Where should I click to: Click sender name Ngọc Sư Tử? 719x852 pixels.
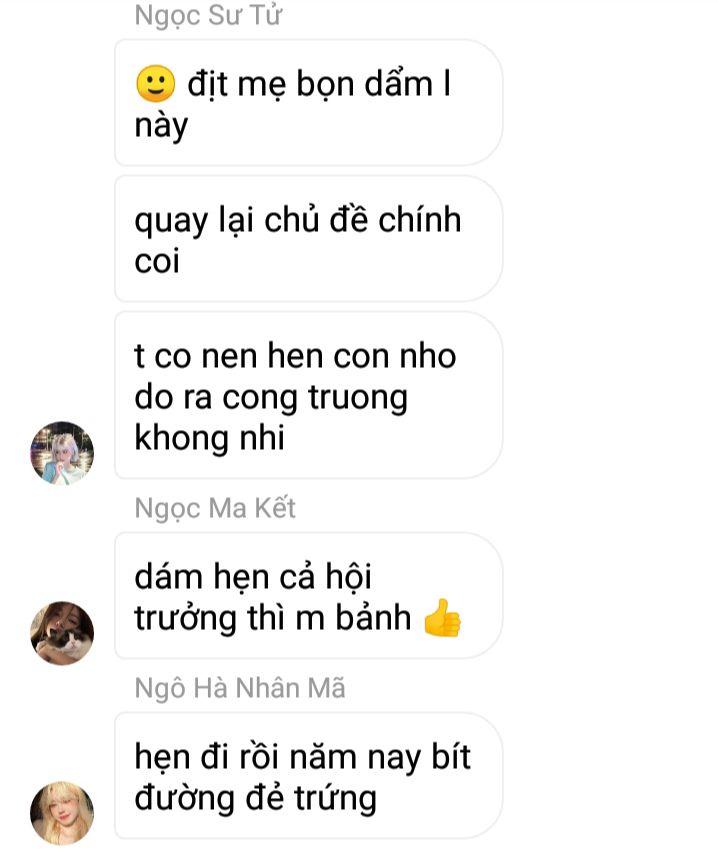click(208, 15)
